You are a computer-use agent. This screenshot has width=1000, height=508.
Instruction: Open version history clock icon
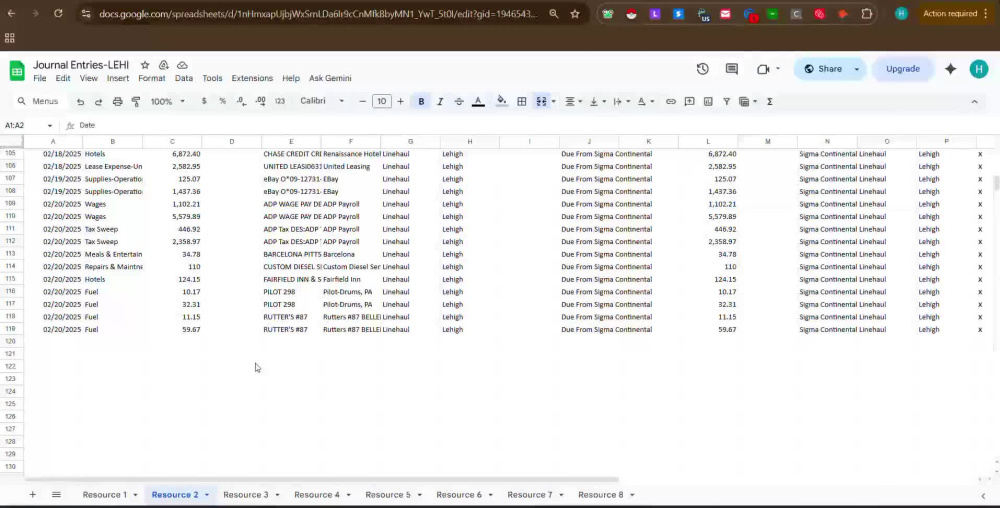(x=703, y=69)
